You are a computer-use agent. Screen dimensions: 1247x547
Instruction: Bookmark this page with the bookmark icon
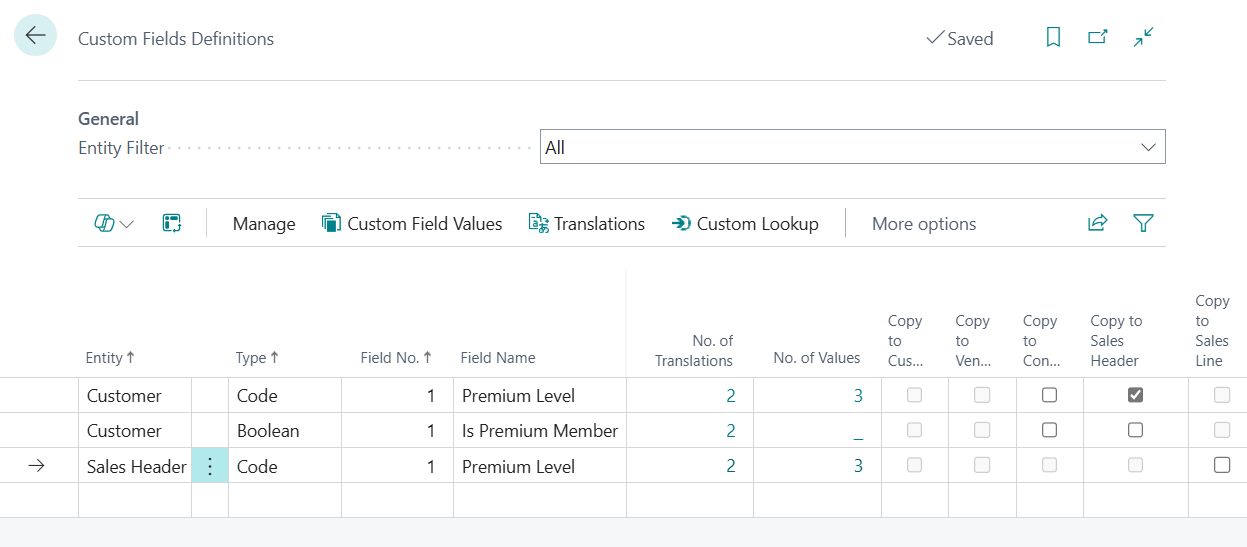1053,38
